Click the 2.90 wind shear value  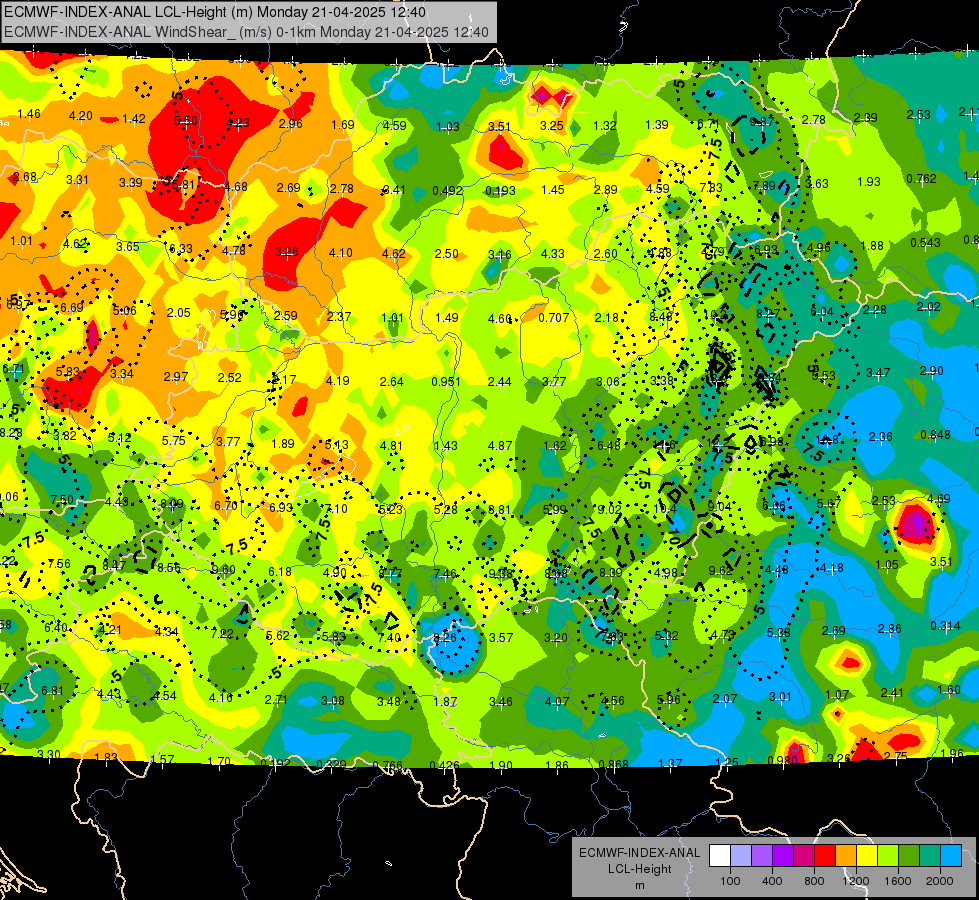click(x=932, y=371)
